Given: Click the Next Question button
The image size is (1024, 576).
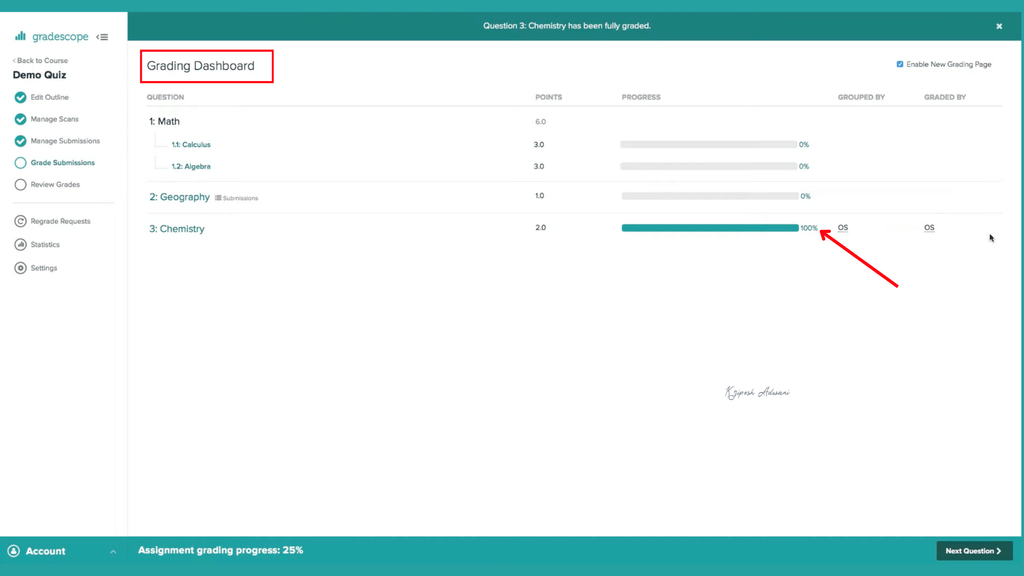Looking at the screenshot, I should [x=974, y=551].
